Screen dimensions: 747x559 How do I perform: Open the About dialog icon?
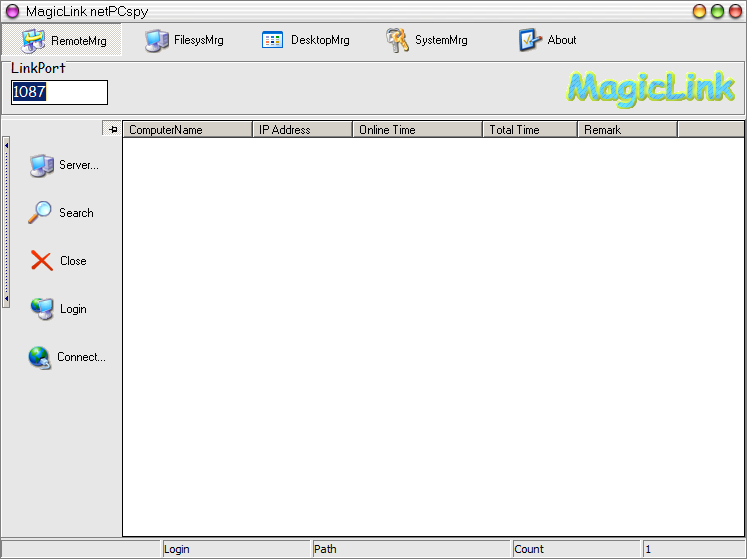point(529,40)
